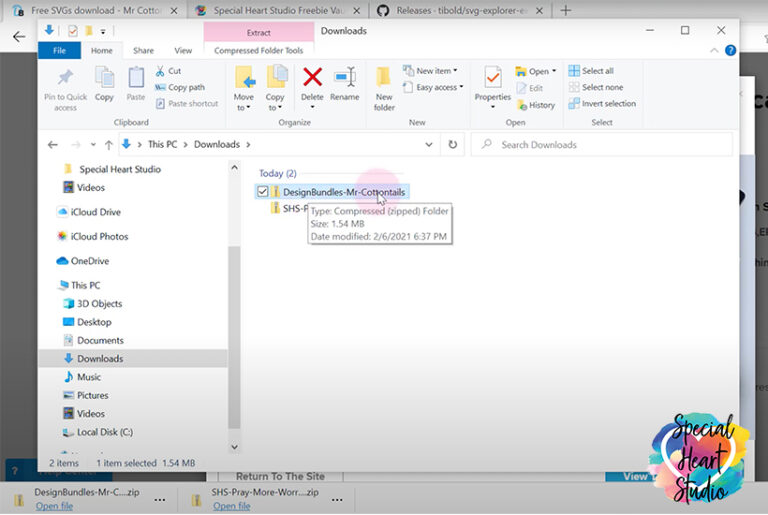Open address bar history dropdown
Image resolution: width=768 pixels, height=515 pixels.
(x=429, y=145)
